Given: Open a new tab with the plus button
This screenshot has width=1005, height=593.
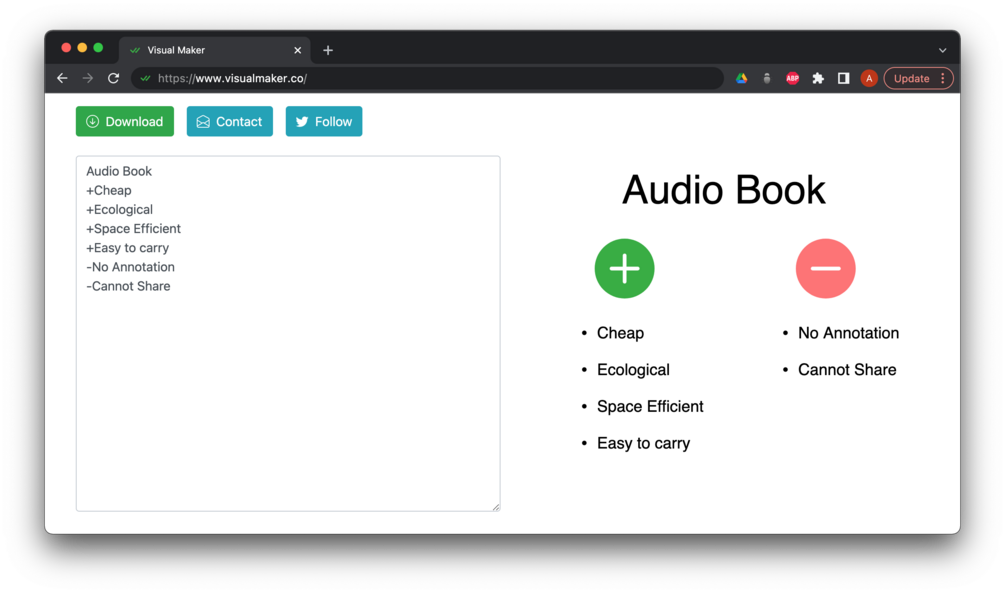Looking at the screenshot, I should coord(328,48).
